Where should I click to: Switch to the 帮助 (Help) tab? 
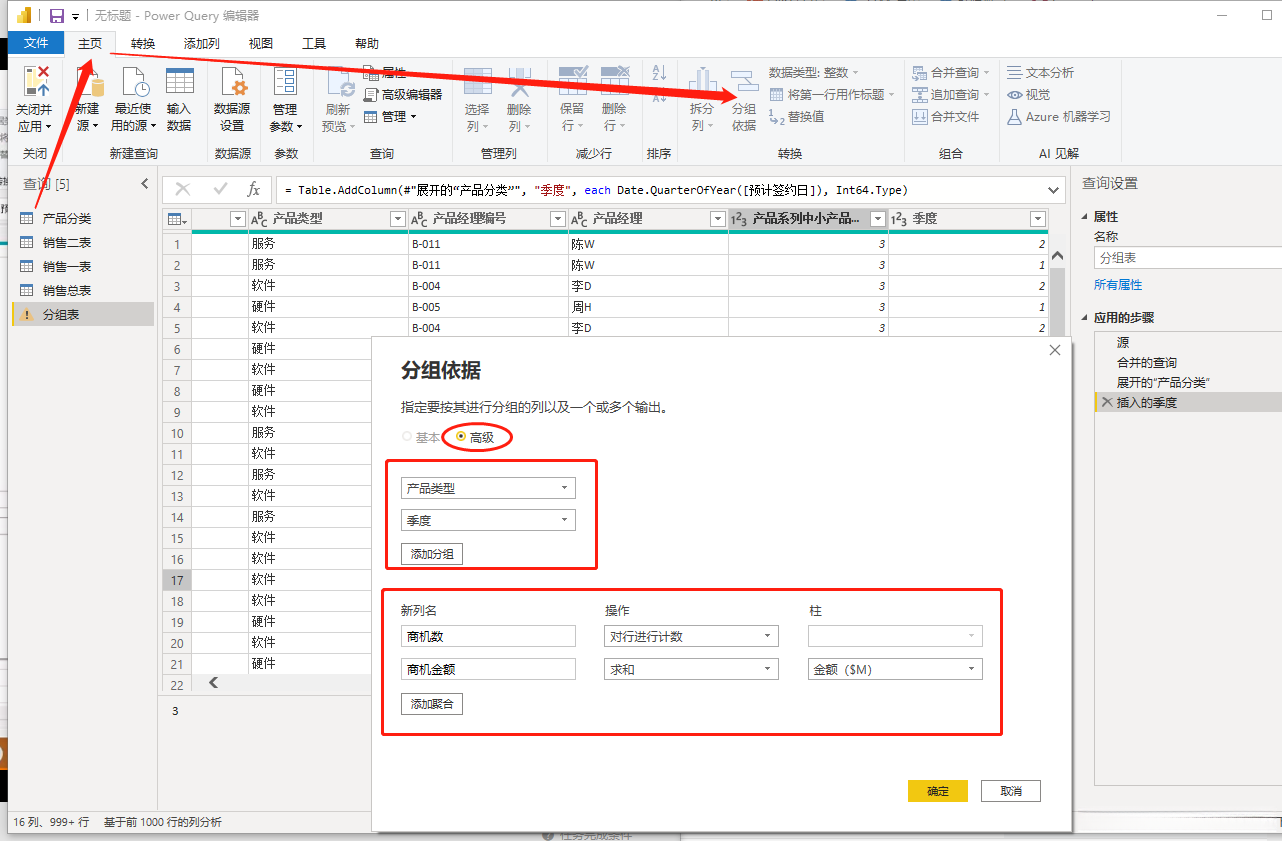pos(367,43)
